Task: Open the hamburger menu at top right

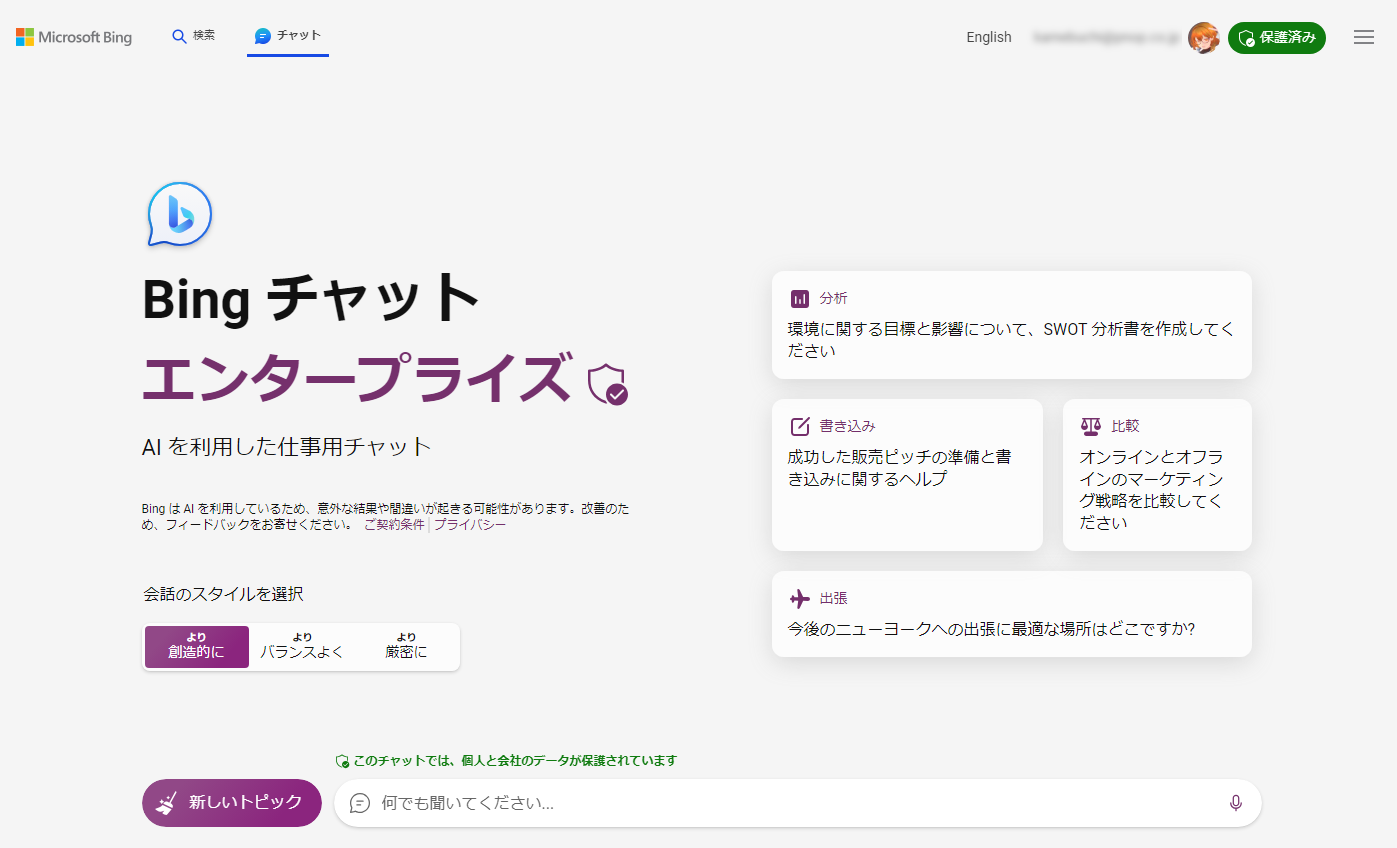Action: click(x=1363, y=37)
